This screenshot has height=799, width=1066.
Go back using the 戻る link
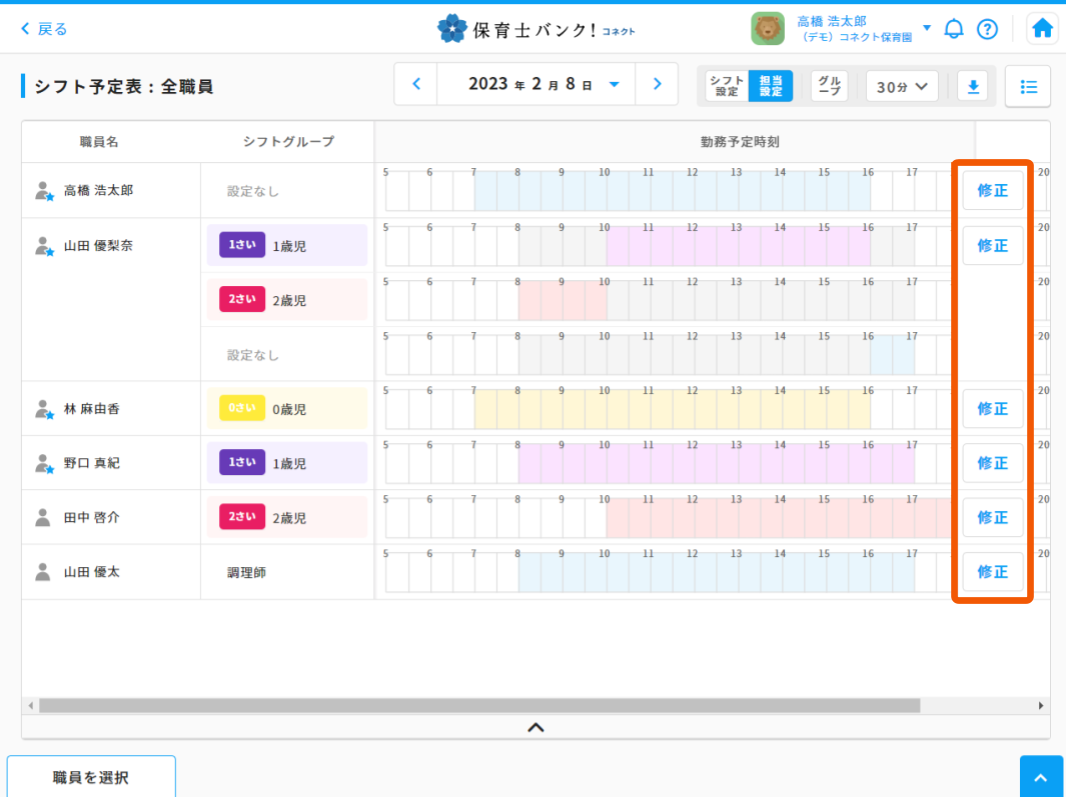45,29
